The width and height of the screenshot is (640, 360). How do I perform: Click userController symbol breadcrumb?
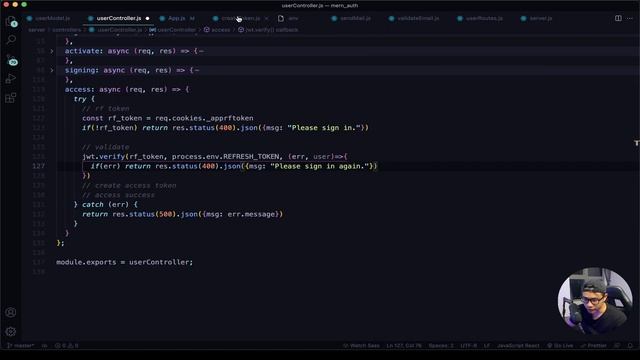173,30
